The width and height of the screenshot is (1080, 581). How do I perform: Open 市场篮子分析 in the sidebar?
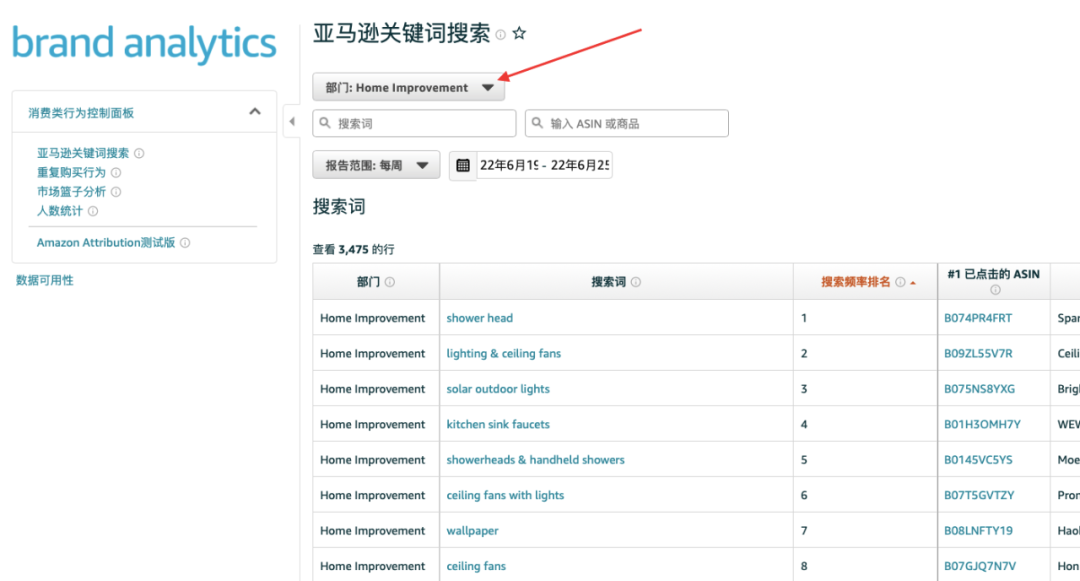point(71,192)
